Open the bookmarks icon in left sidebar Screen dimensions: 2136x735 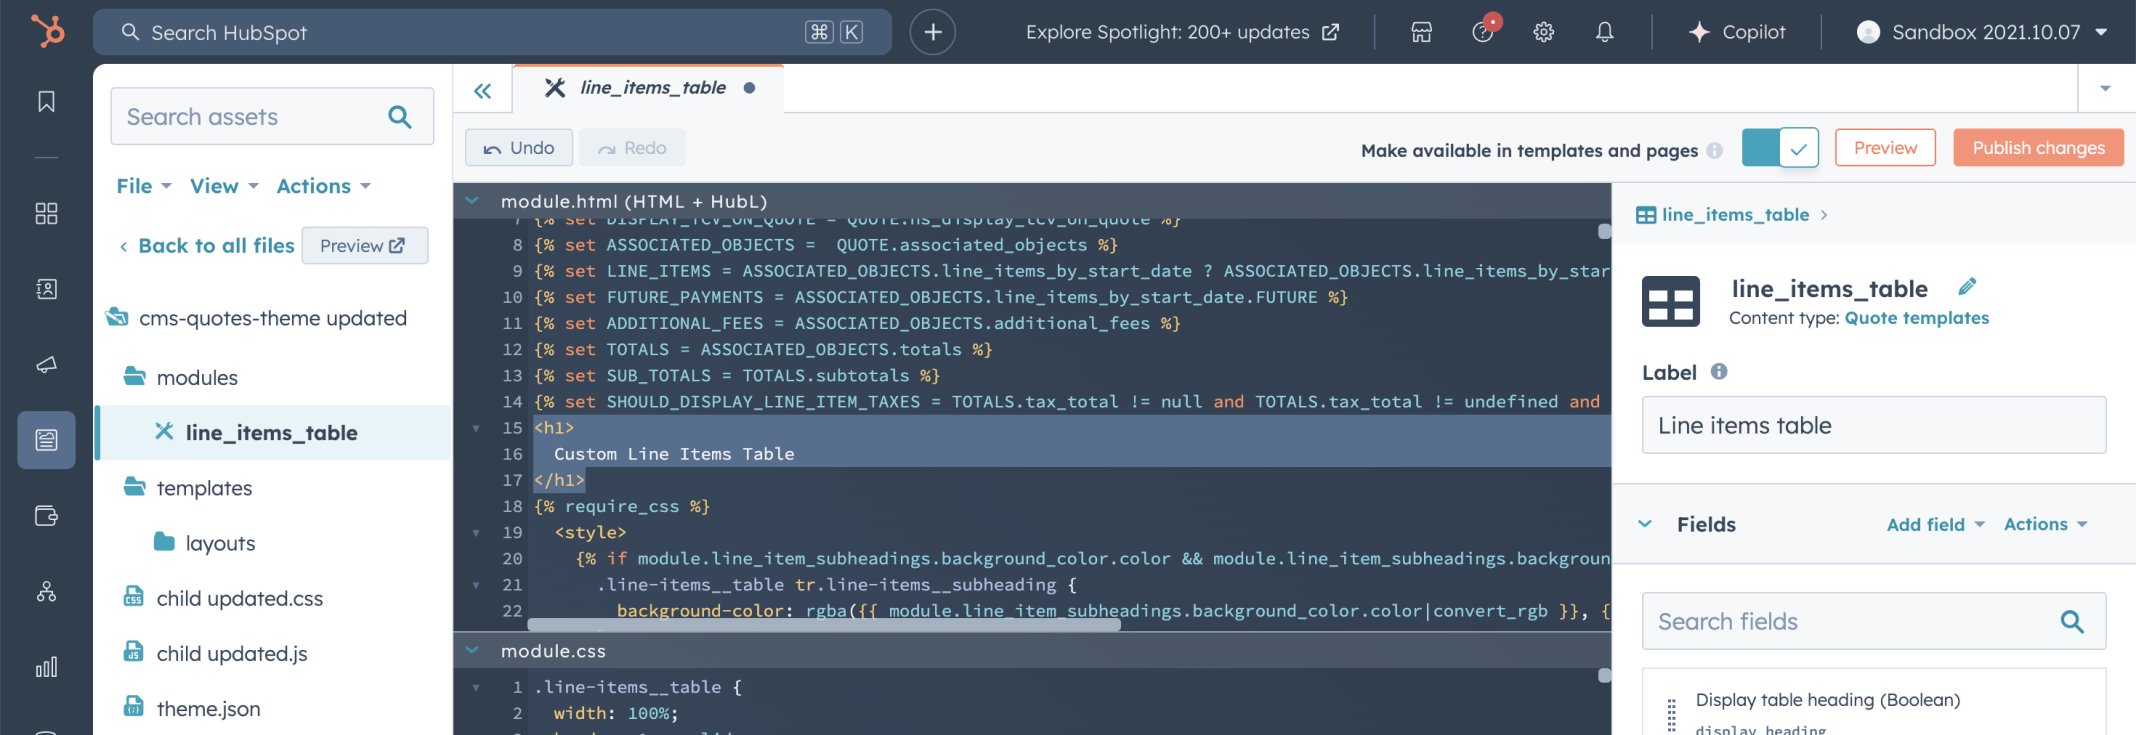coord(46,101)
